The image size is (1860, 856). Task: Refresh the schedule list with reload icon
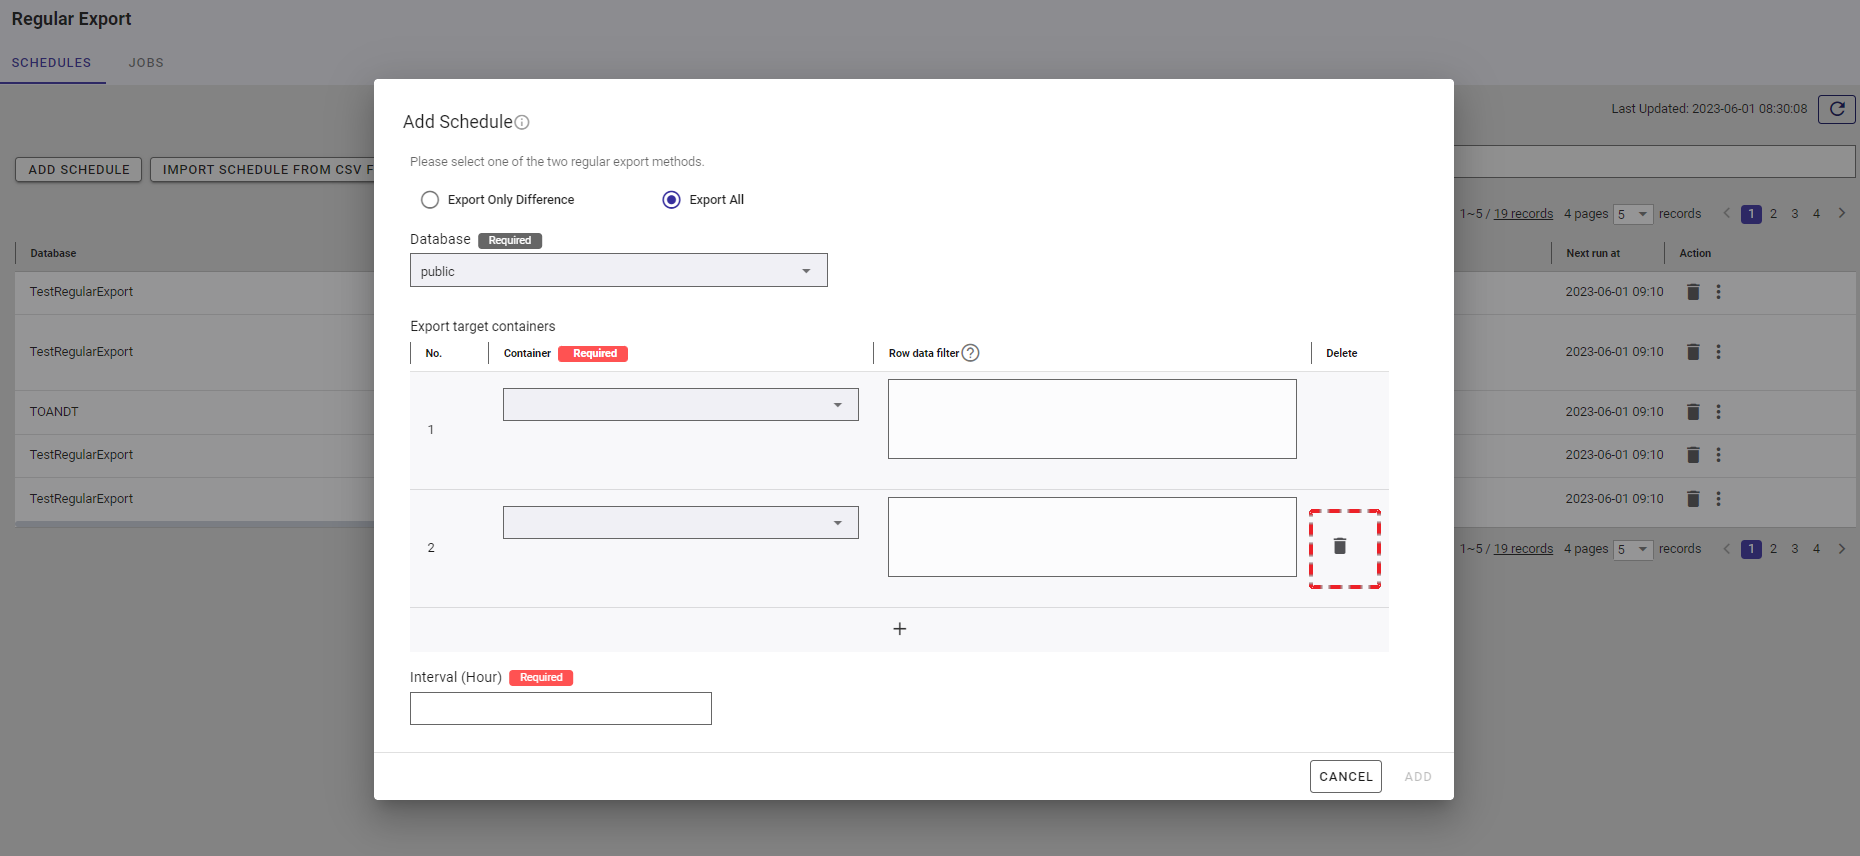(x=1836, y=109)
